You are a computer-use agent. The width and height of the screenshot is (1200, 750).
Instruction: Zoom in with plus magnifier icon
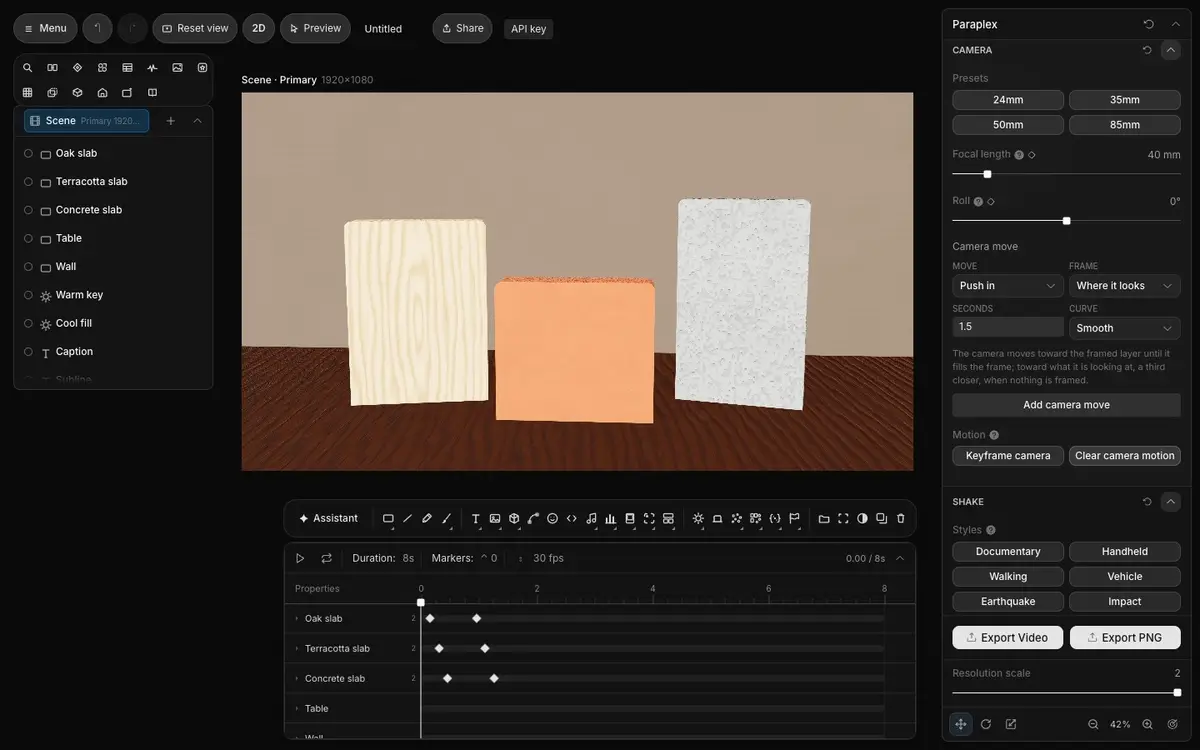pos(1147,724)
